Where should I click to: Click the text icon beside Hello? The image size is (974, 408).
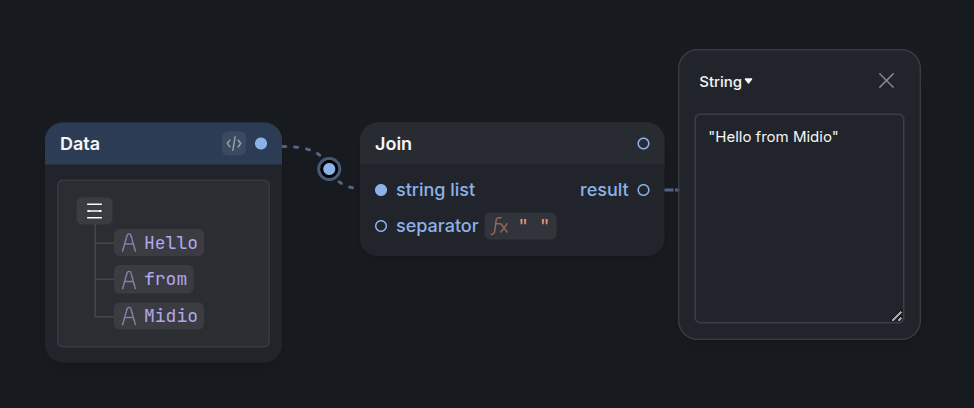(x=129, y=243)
